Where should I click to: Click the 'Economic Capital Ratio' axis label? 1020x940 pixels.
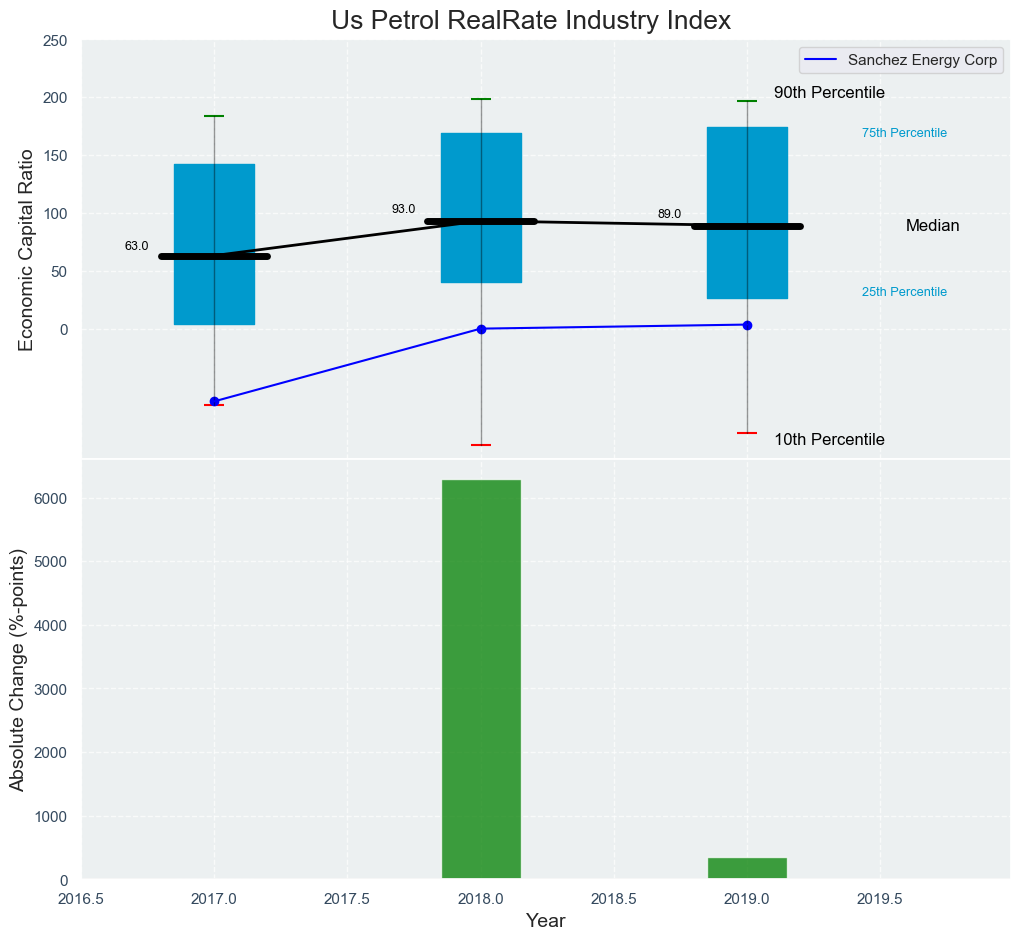click(x=26, y=250)
